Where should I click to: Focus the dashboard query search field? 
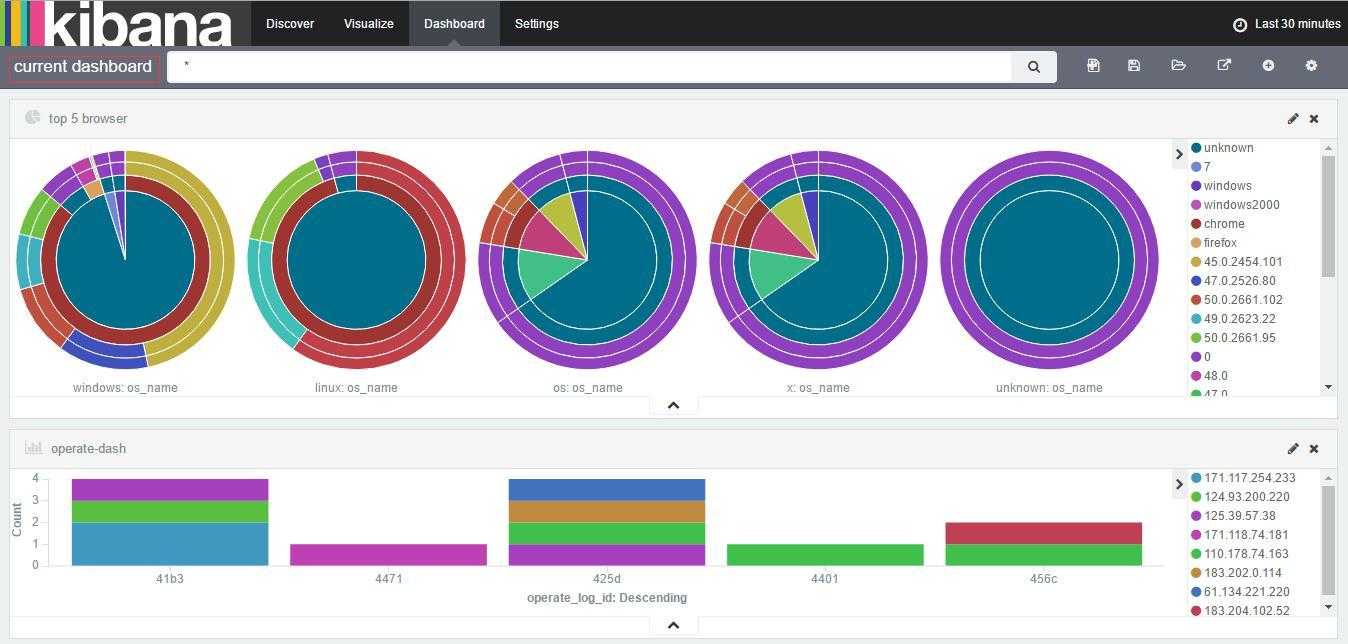(590, 67)
